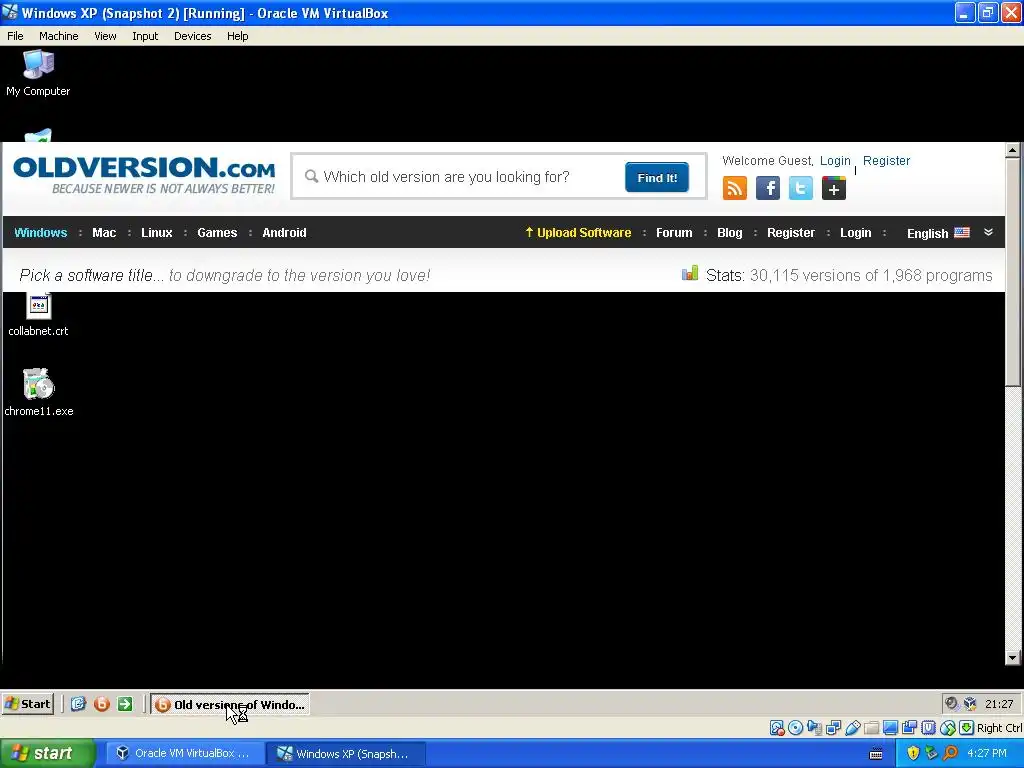Open the Facebook icon on OldVersion page
The image size is (1024, 768).
click(768, 189)
